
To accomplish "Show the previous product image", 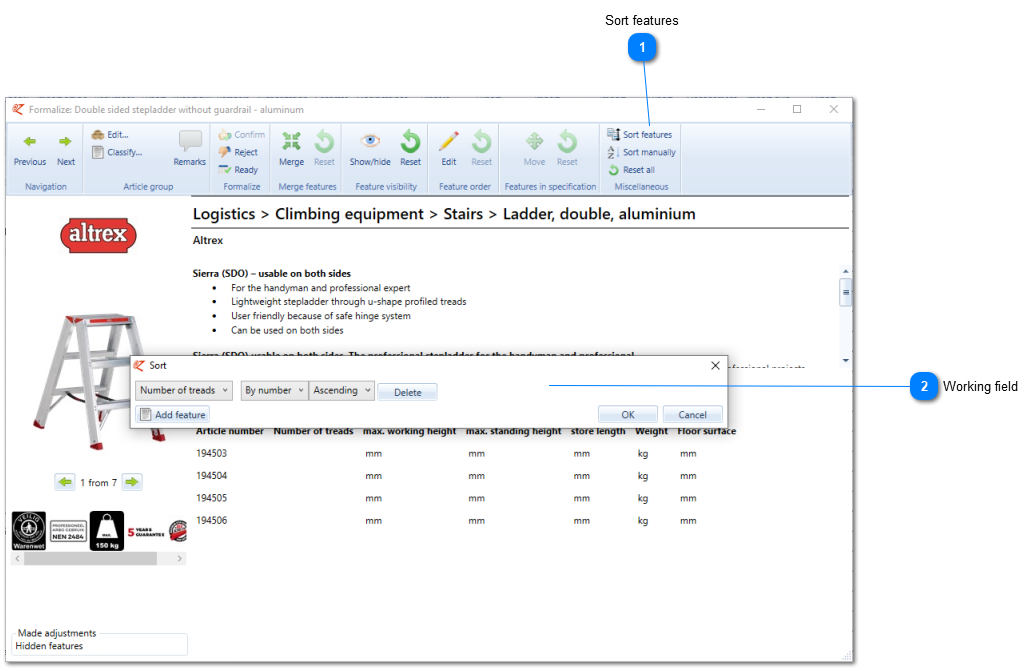I will pos(65,482).
